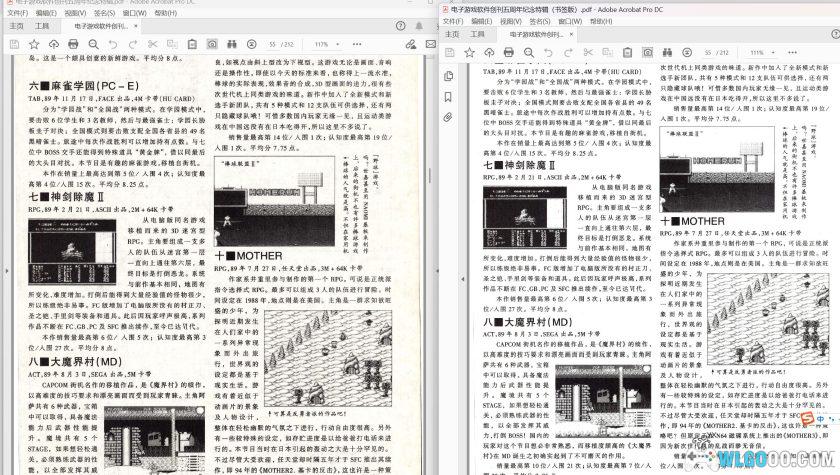This screenshot has width=840, height=475.
Task: Open 文件(F) menu in left window
Action: (18, 13)
